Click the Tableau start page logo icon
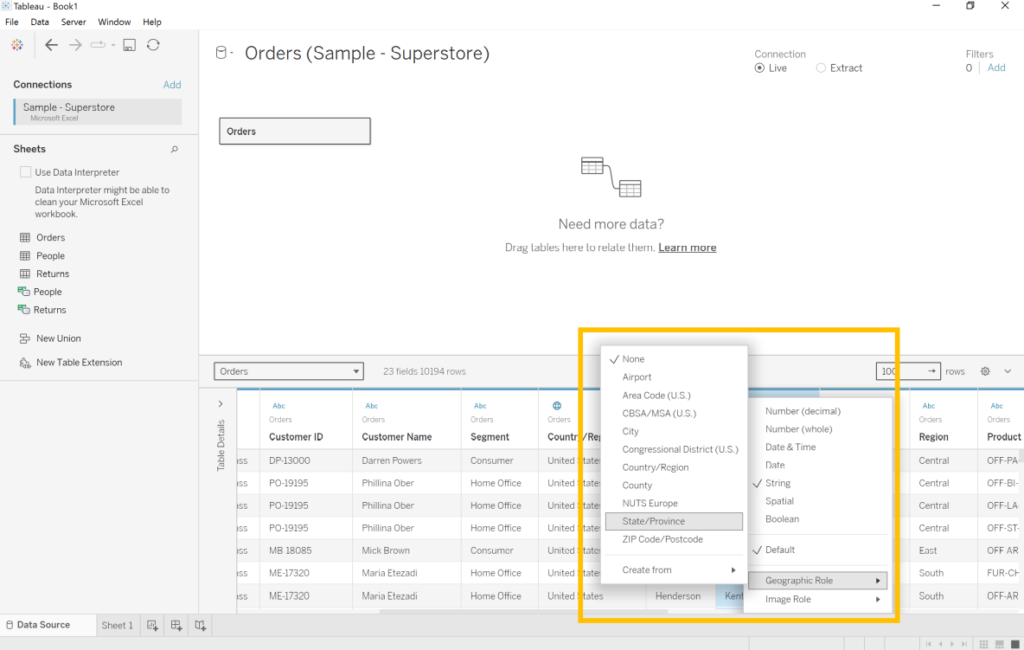This screenshot has height=650, width=1024. [17, 45]
